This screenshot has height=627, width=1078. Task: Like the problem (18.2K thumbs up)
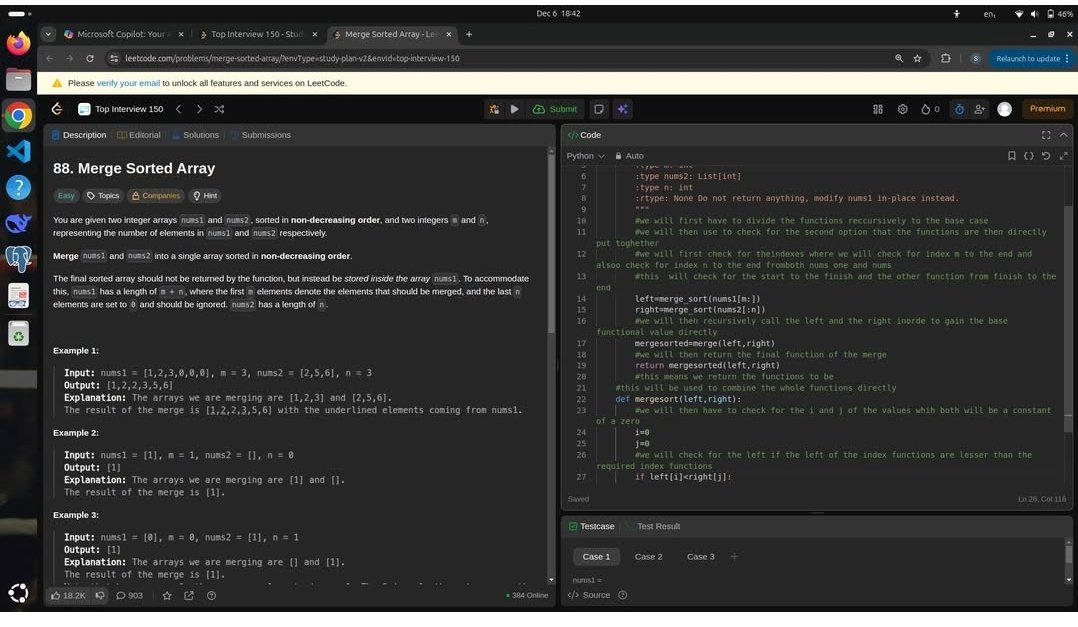[67, 595]
